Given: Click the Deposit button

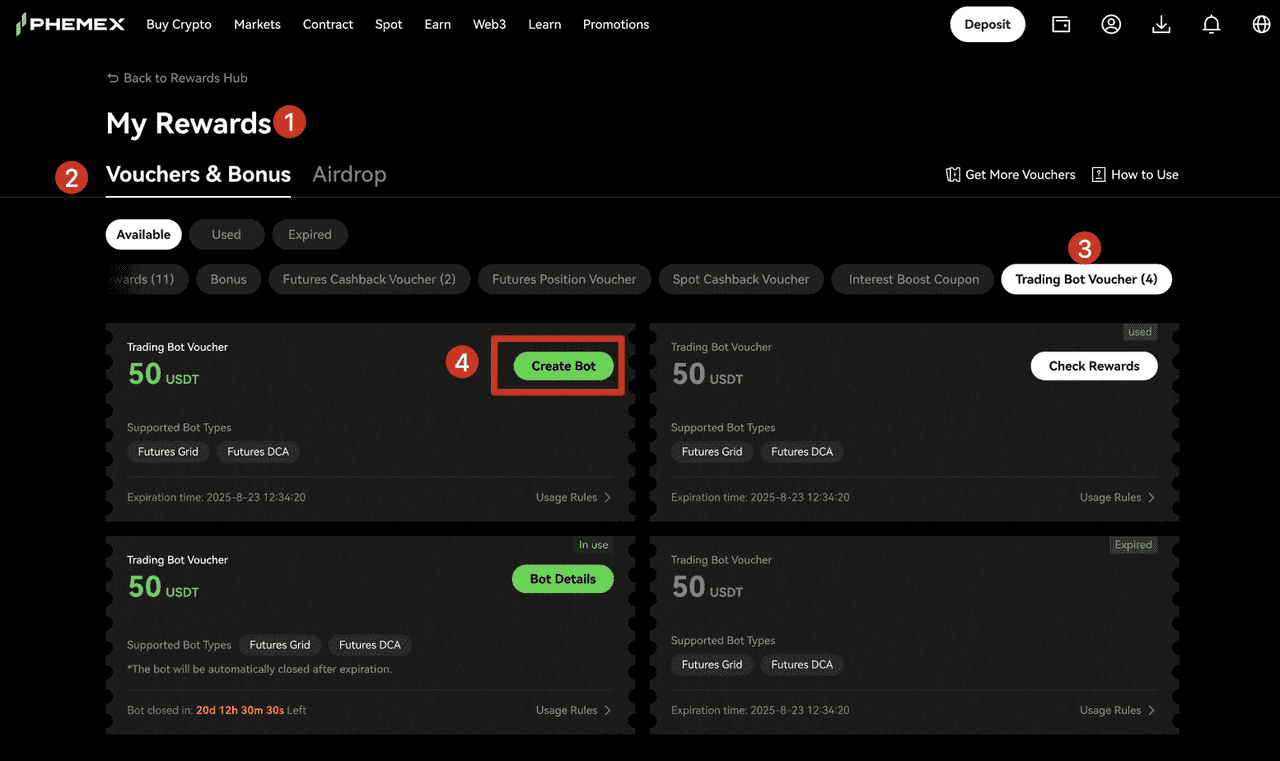Looking at the screenshot, I should click(x=987, y=24).
